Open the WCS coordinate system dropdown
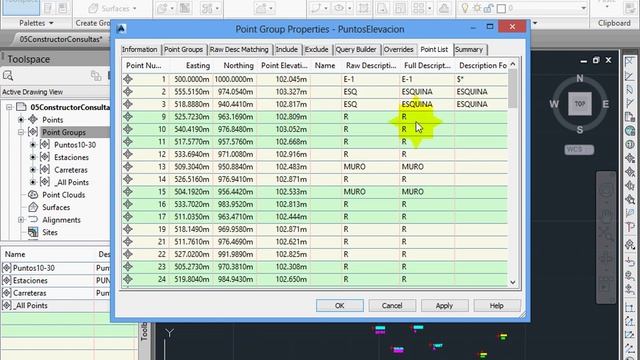The image size is (640, 360). pos(579,150)
